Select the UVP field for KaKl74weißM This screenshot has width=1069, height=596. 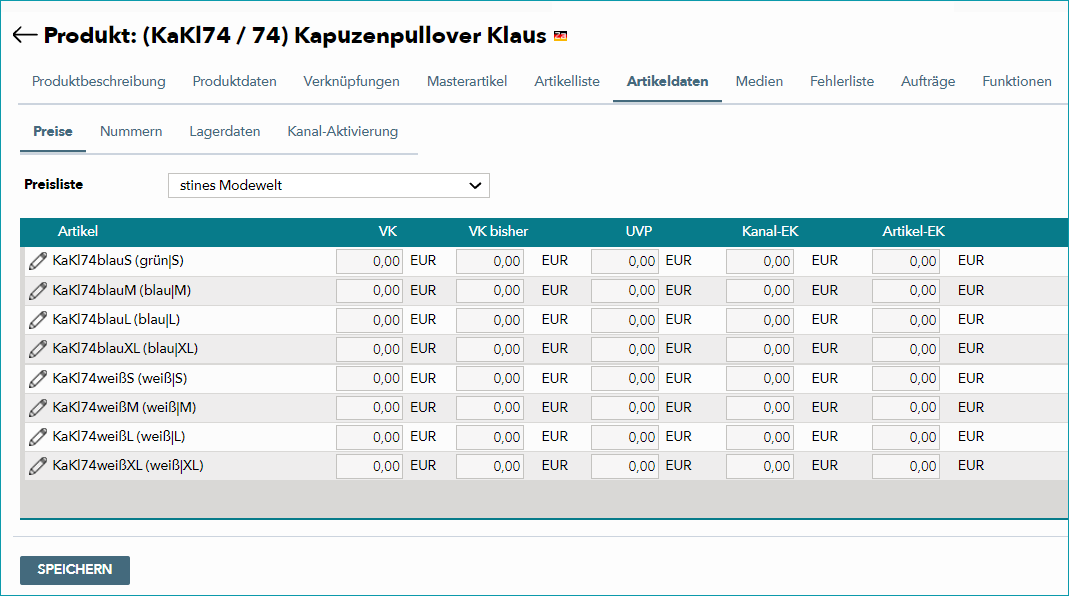(624, 408)
